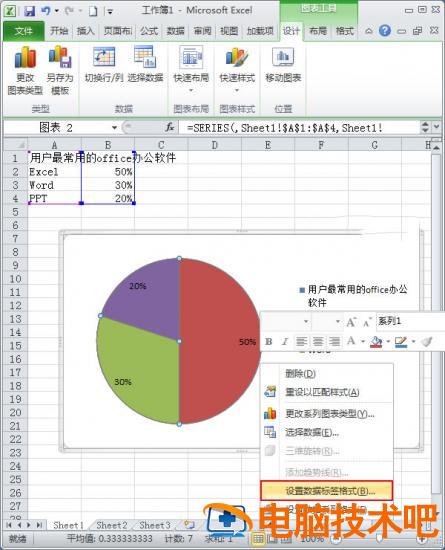Open the font name dropdown in mini toolbar
The height and width of the screenshot is (550, 445).
coord(306,321)
